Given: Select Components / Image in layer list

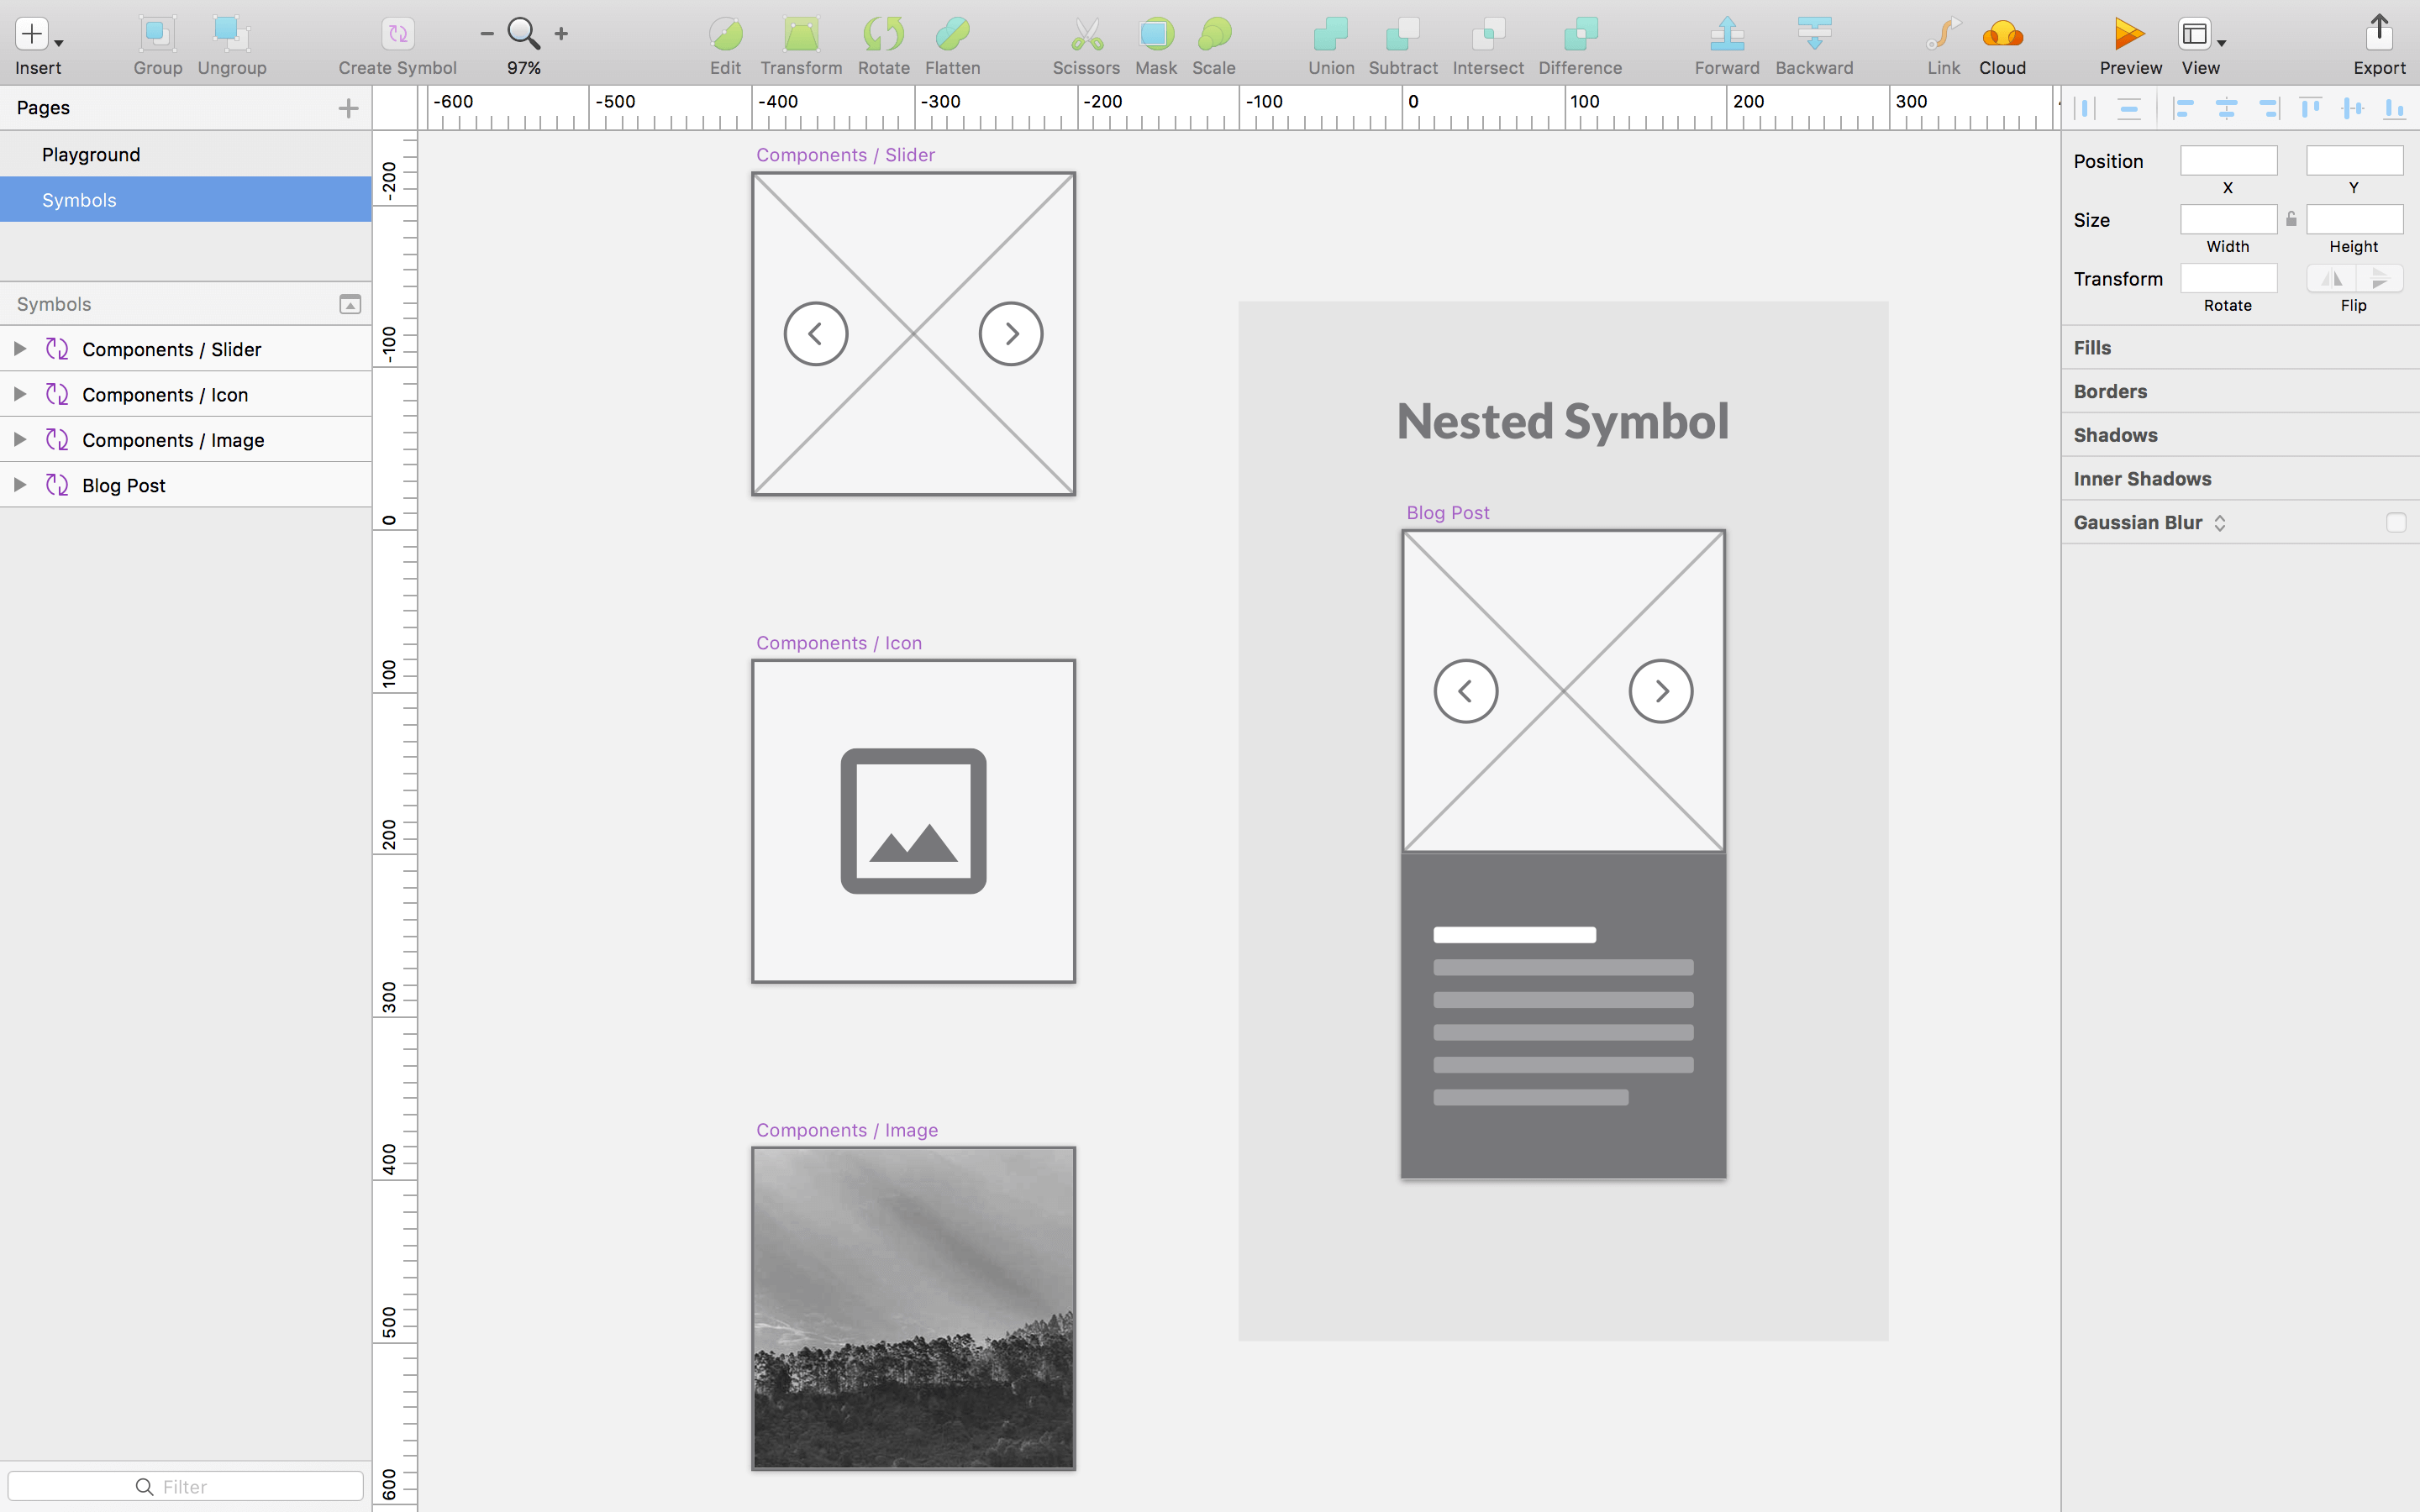Looking at the screenshot, I should [x=186, y=439].
